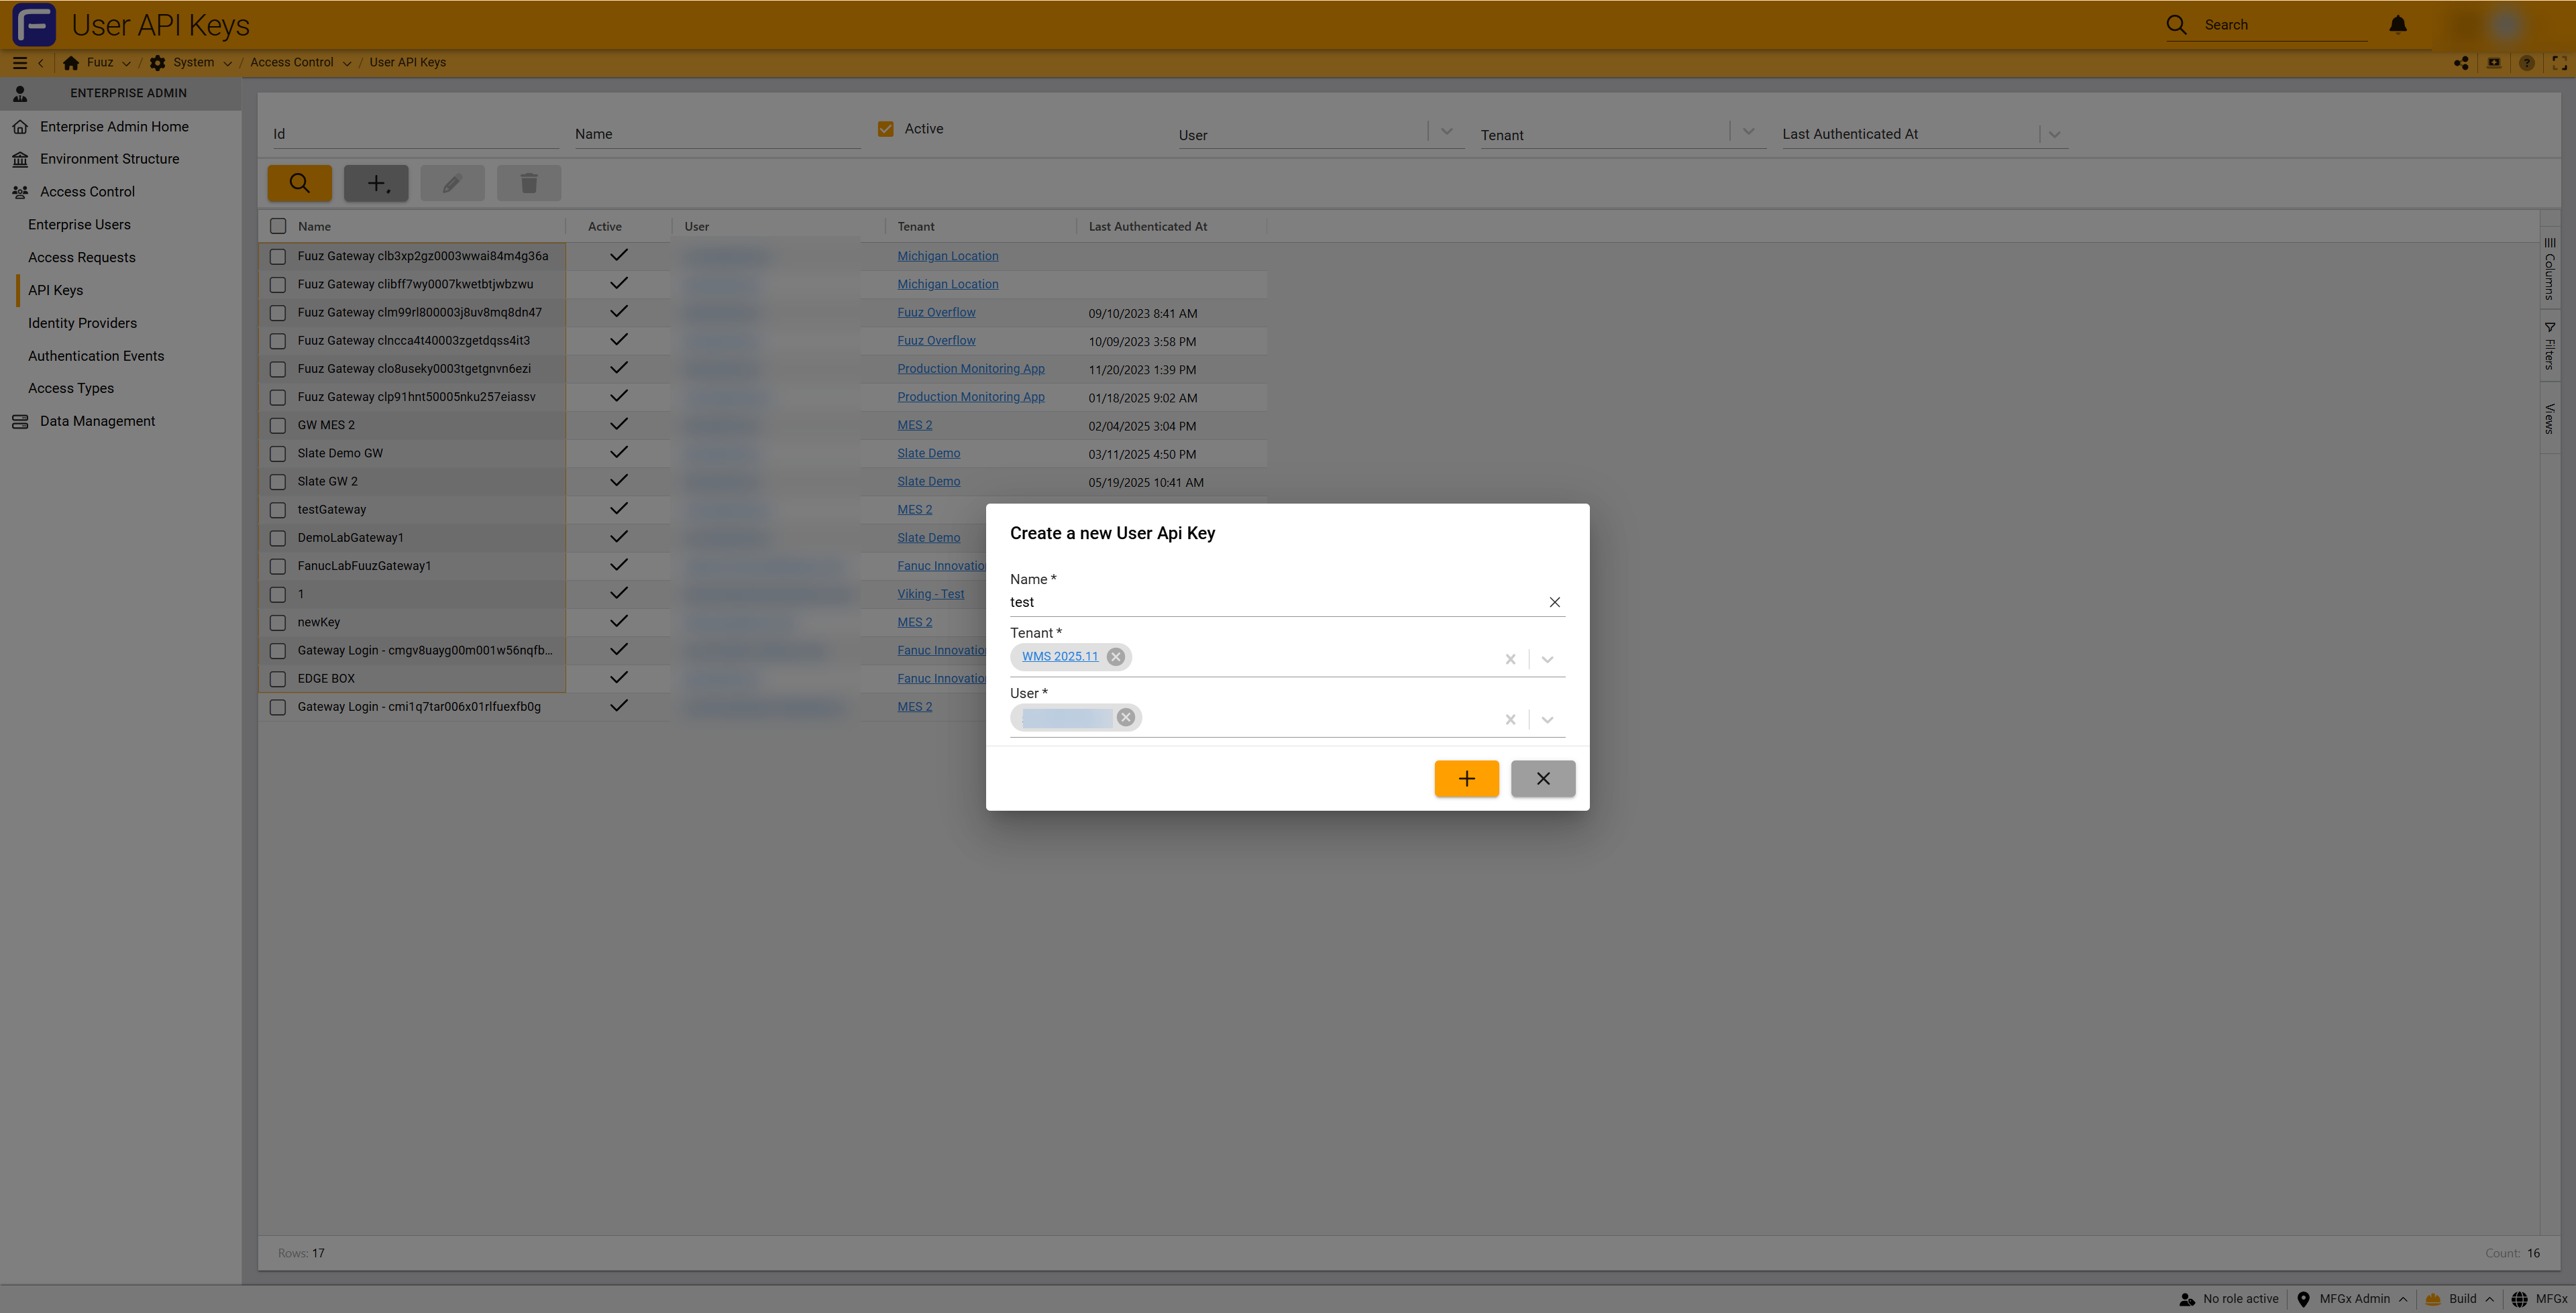Open Data Management in sidebar
Image resolution: width=2576 pixels, height=1313 pixels.
pos(97,421)
